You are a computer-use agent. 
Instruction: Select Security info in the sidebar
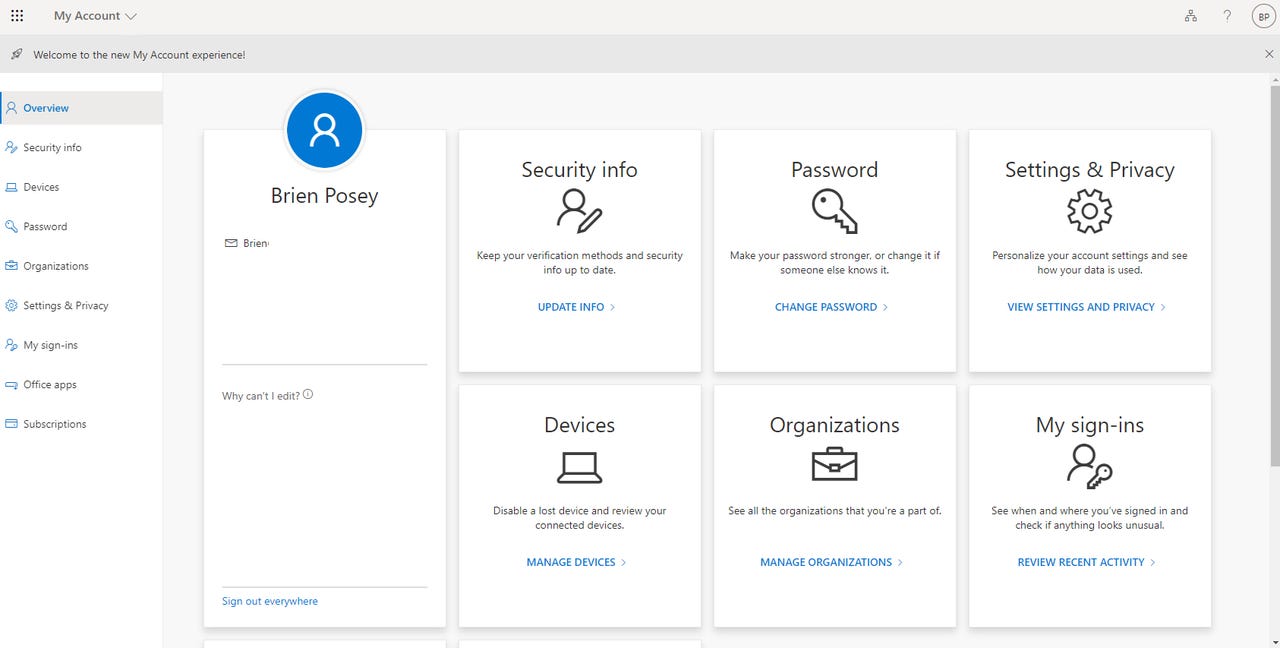(52, 147)
